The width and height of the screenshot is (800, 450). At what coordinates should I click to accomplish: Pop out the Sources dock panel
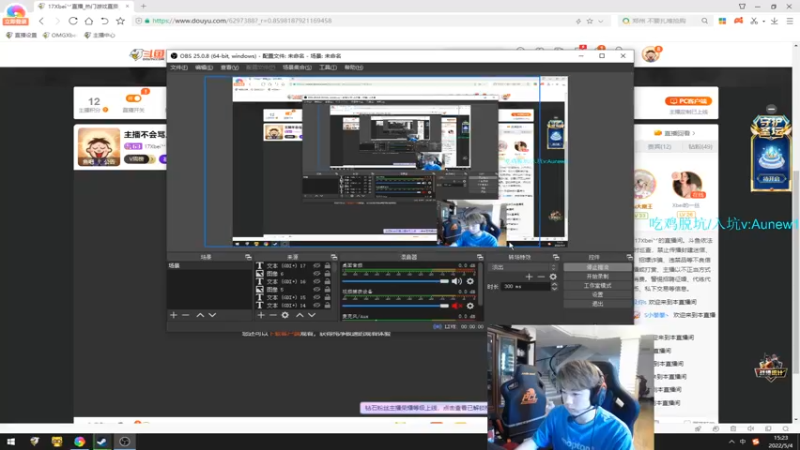point(334,257)
